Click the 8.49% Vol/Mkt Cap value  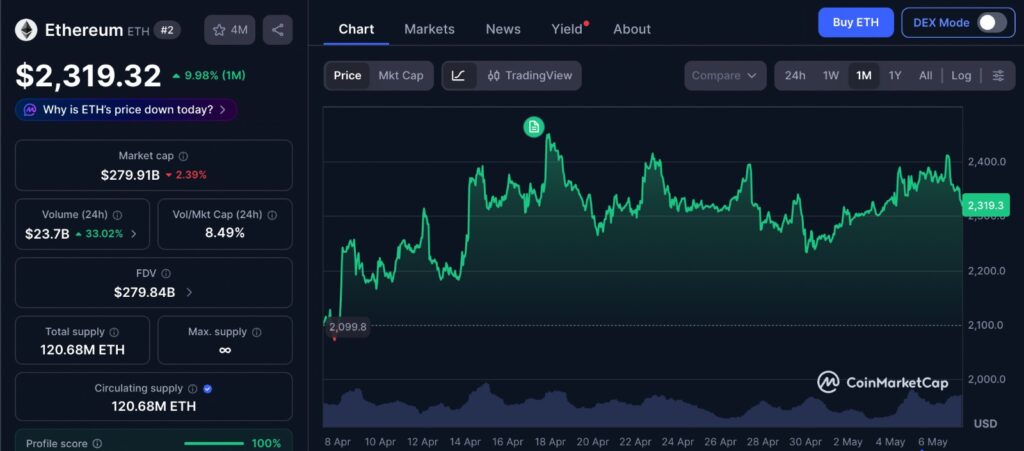click(x=225, y=232)
